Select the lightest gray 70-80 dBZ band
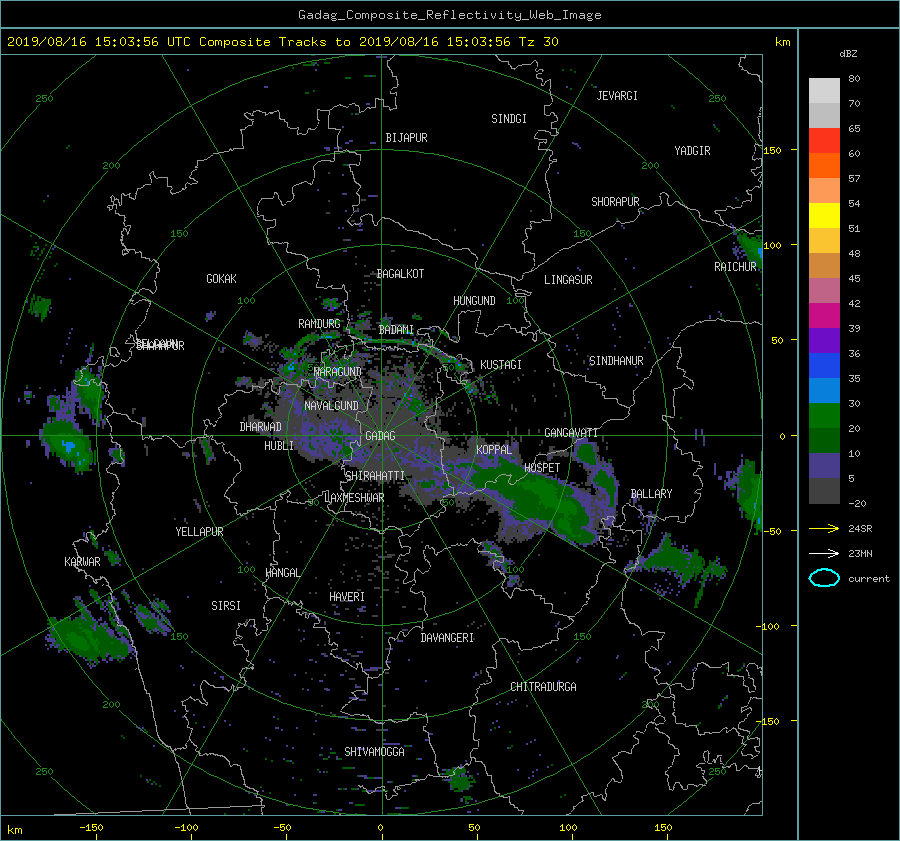This screenshot has height=841, width=900. [x=824, y=90]
